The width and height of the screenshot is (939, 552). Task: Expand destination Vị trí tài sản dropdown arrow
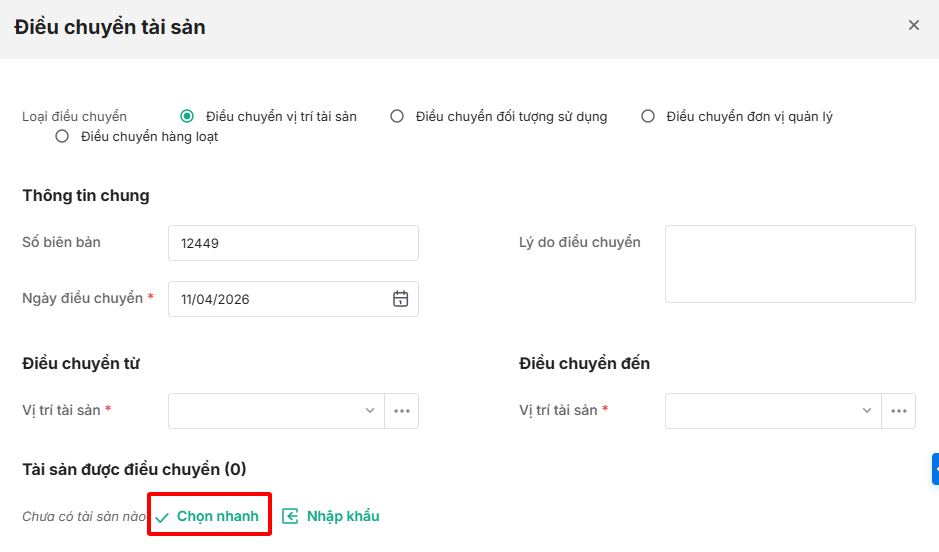[x=867, y=411]
